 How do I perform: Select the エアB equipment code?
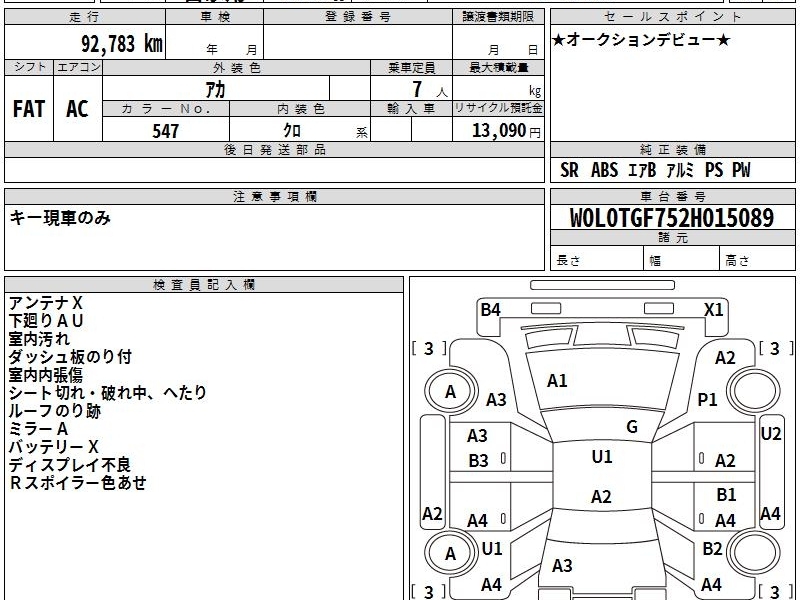tap(642, 170)
